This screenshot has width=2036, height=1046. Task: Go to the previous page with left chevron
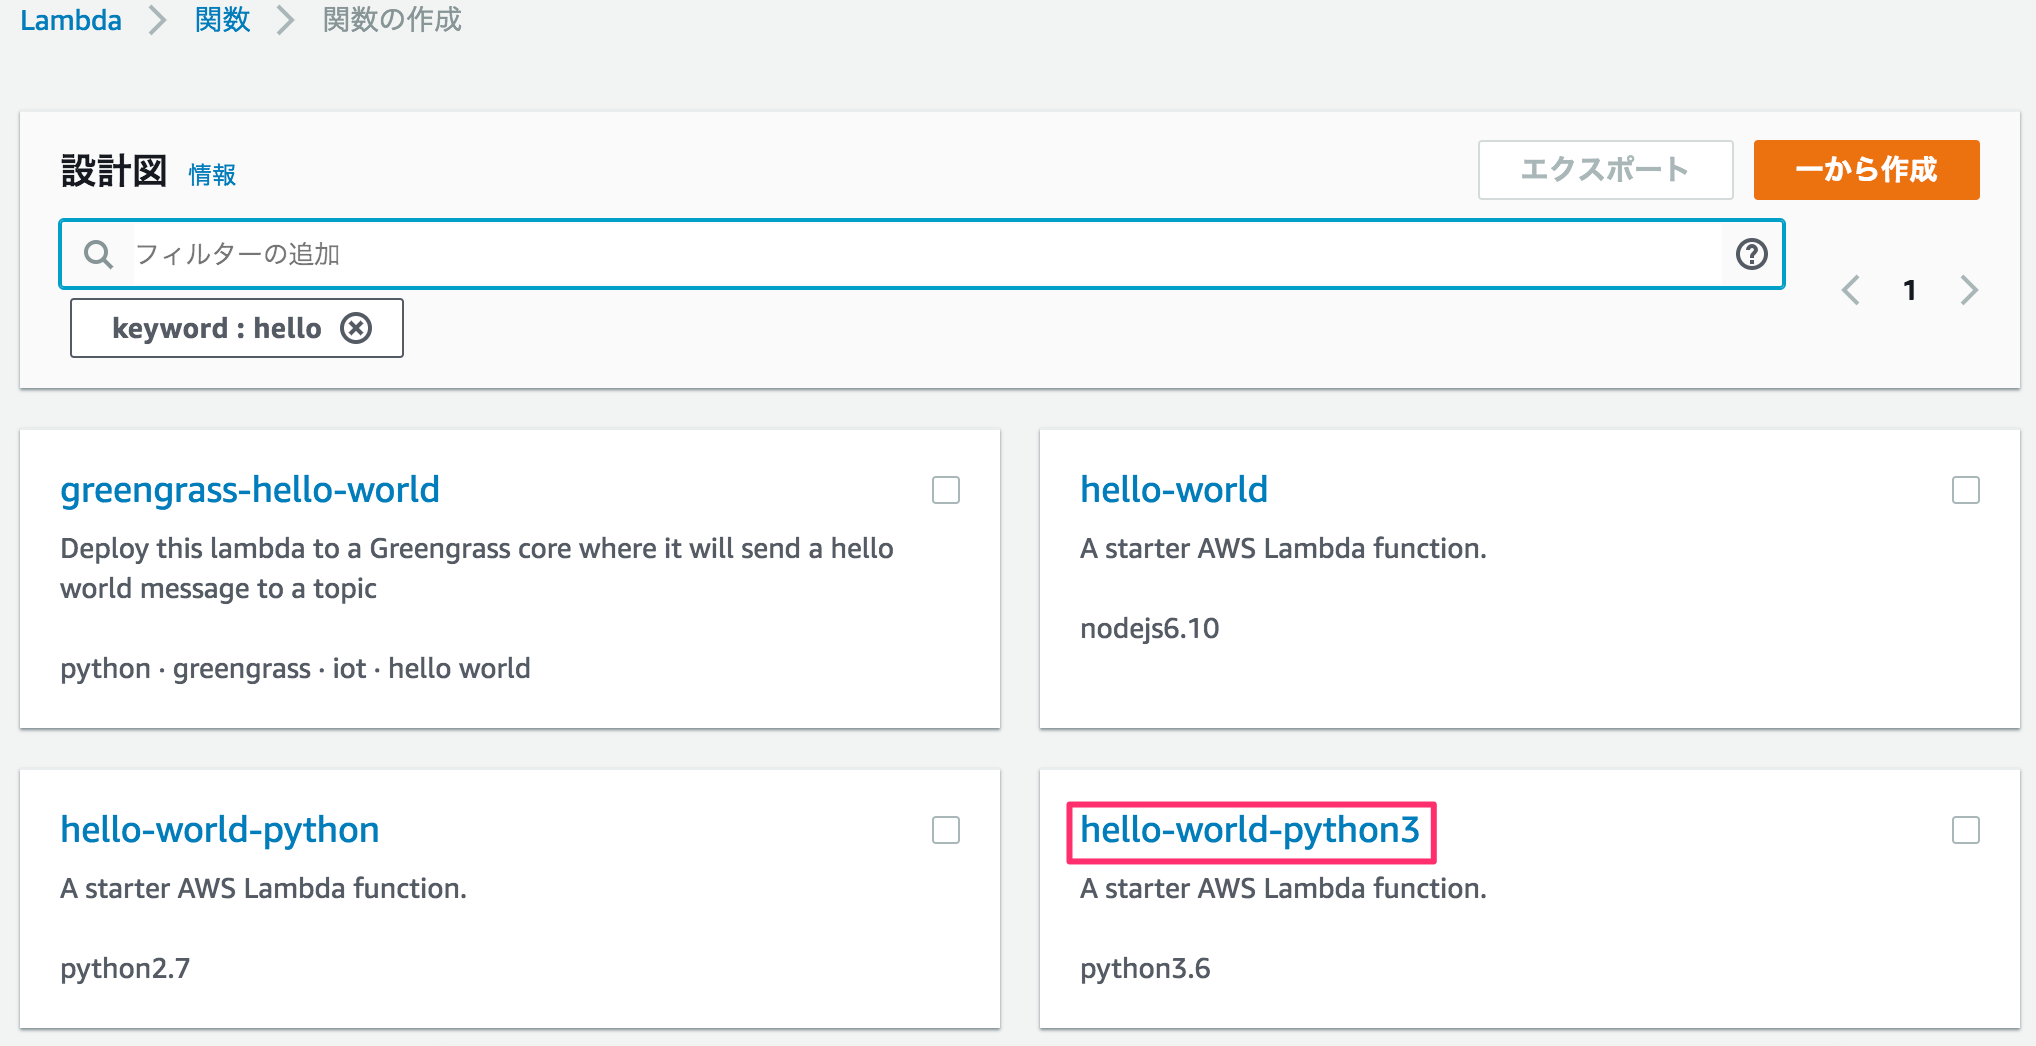point(1851,290)
